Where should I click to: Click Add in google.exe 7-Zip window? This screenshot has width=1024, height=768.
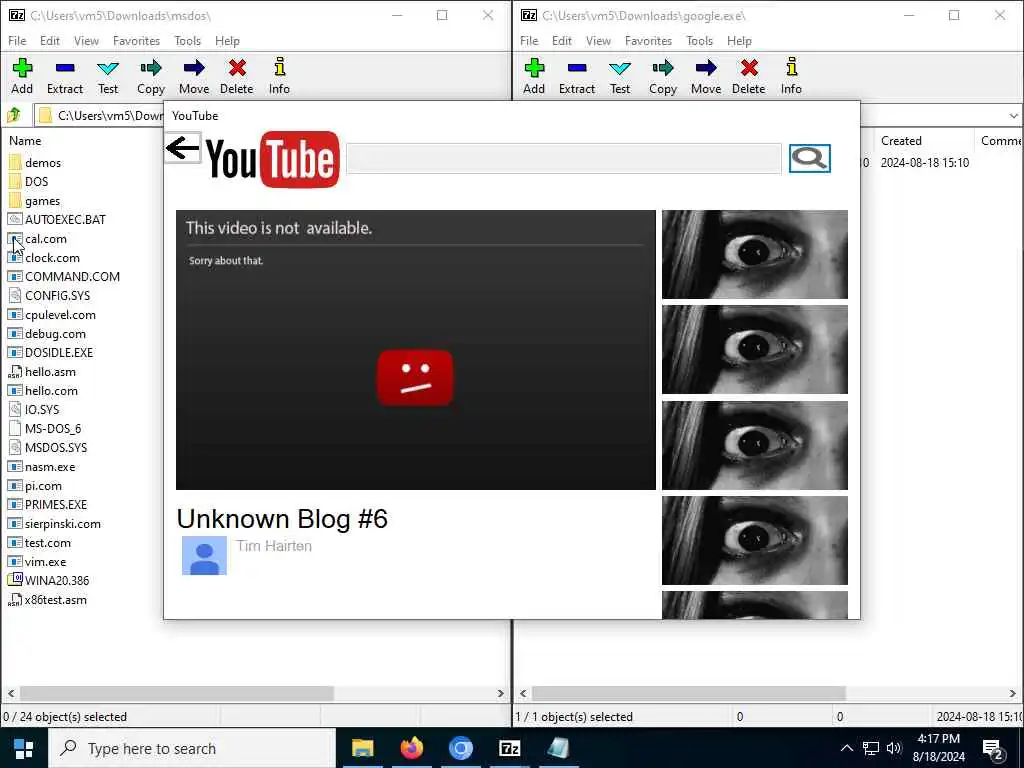click(x=534, y=76)
